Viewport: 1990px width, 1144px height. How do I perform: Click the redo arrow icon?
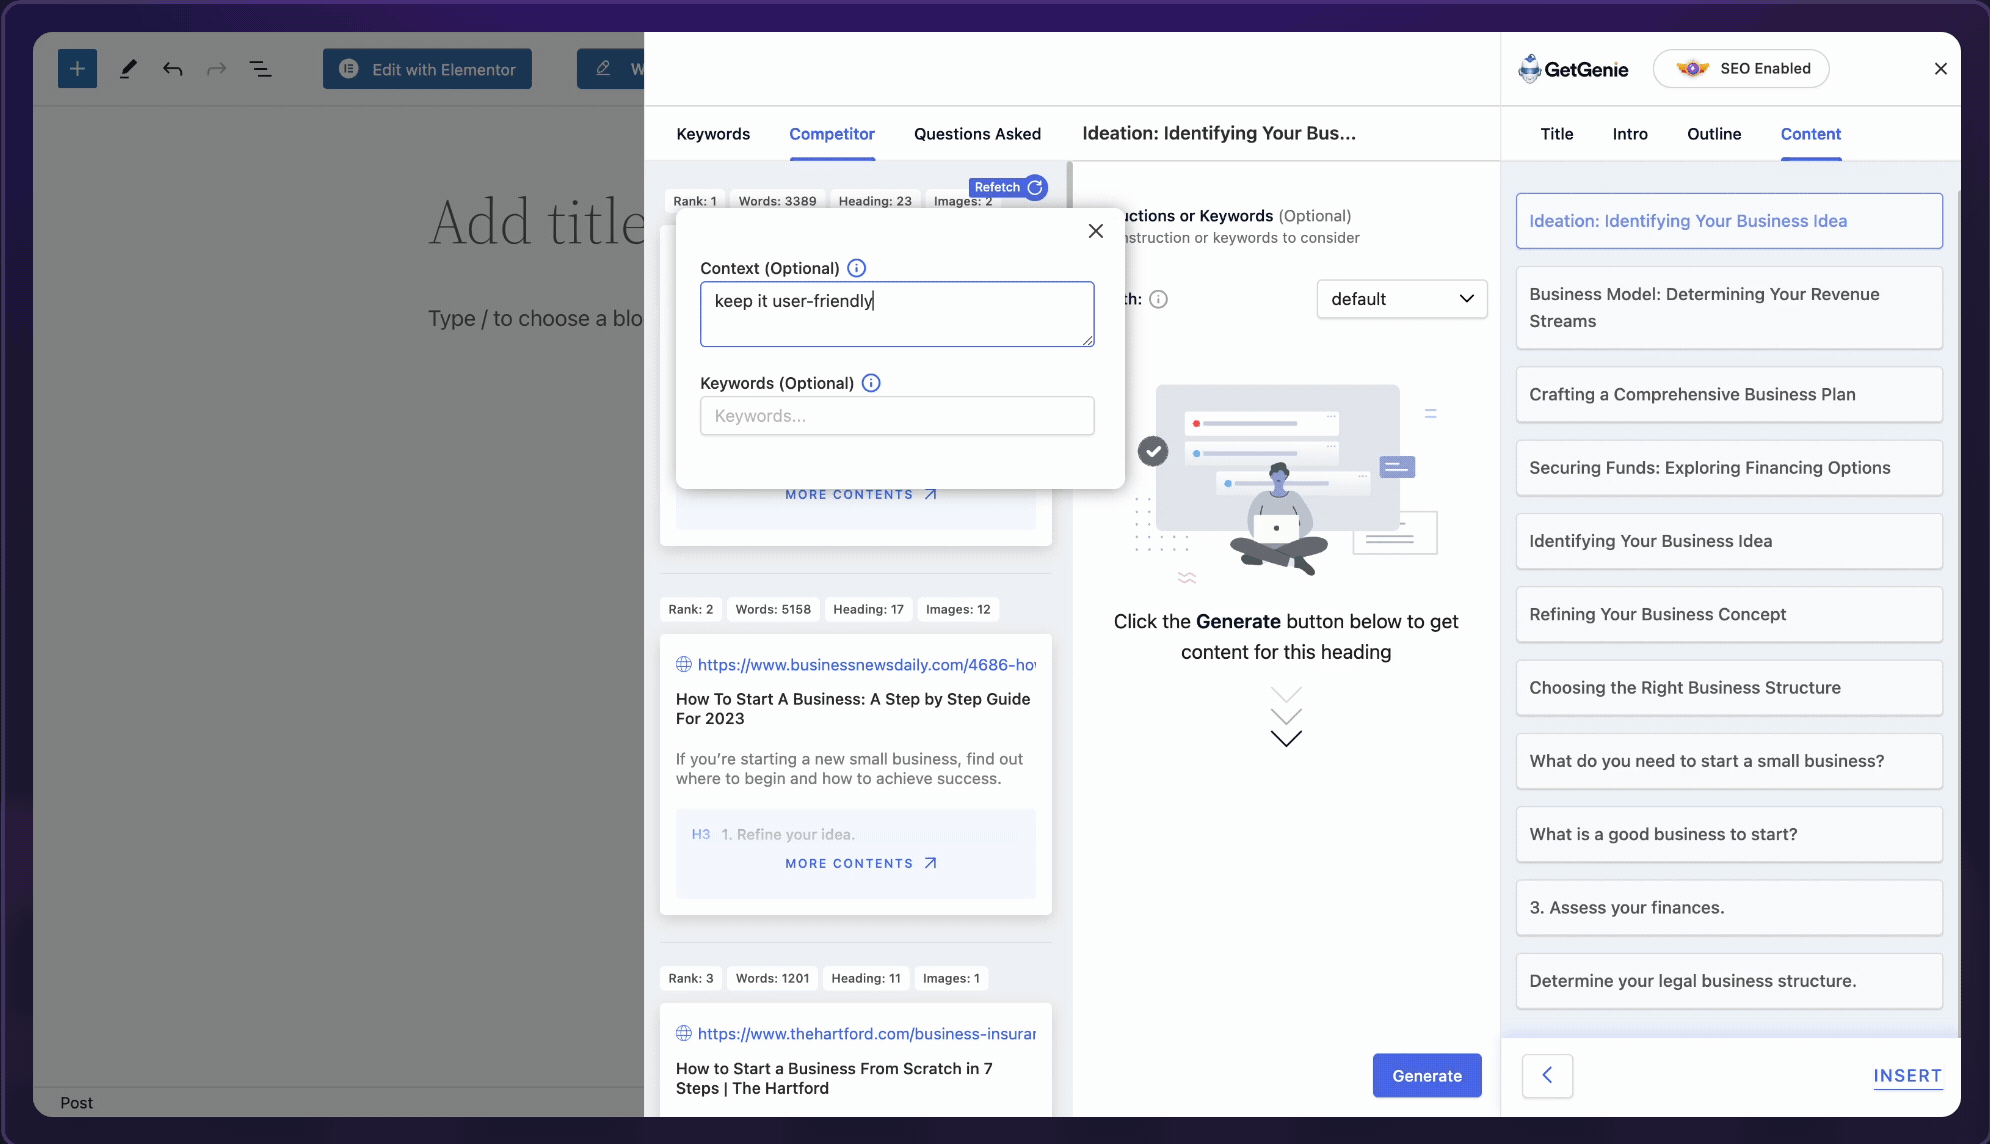pyautogui.click(x=215, y=68)
